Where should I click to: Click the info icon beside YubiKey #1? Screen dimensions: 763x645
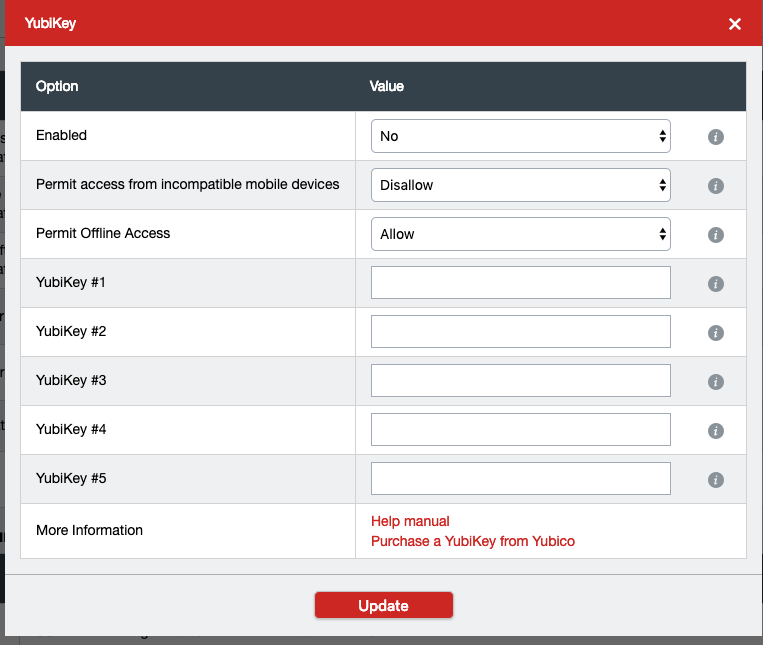(715, 284)
